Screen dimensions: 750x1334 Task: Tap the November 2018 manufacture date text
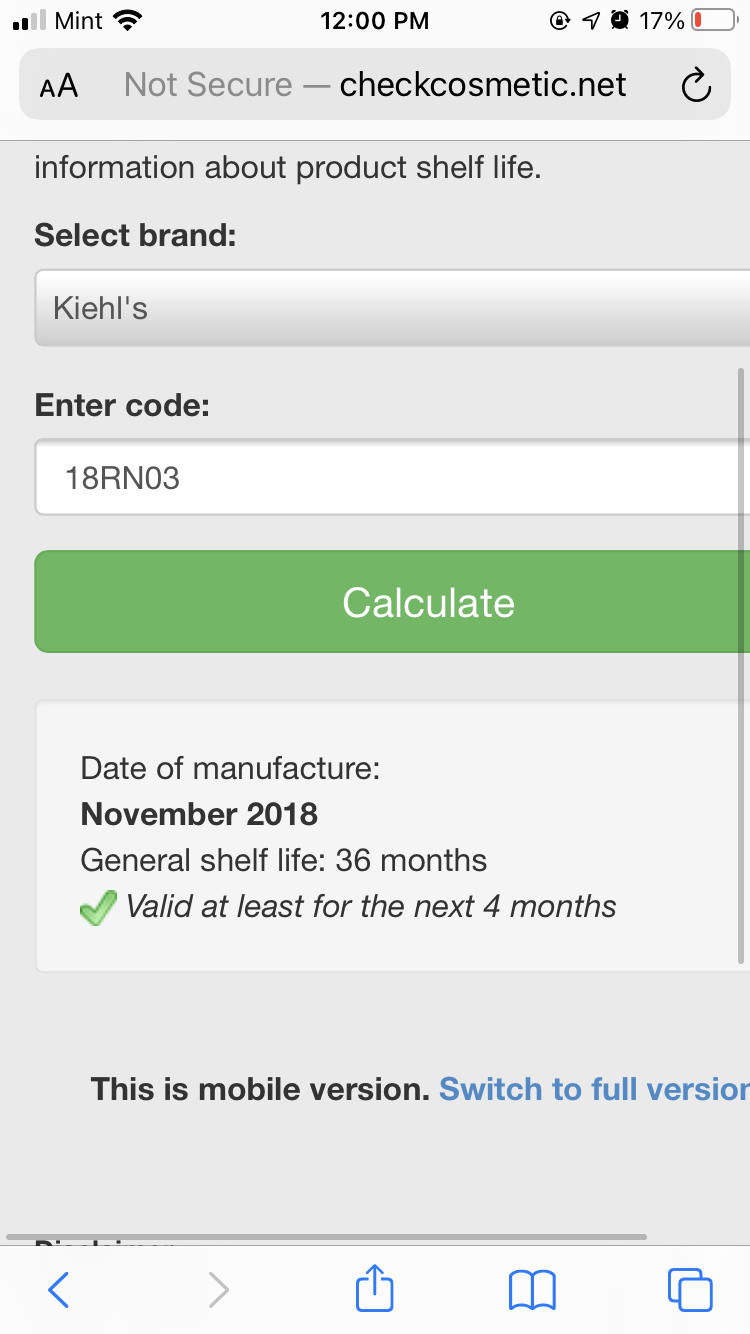click(x=199, y=814)
